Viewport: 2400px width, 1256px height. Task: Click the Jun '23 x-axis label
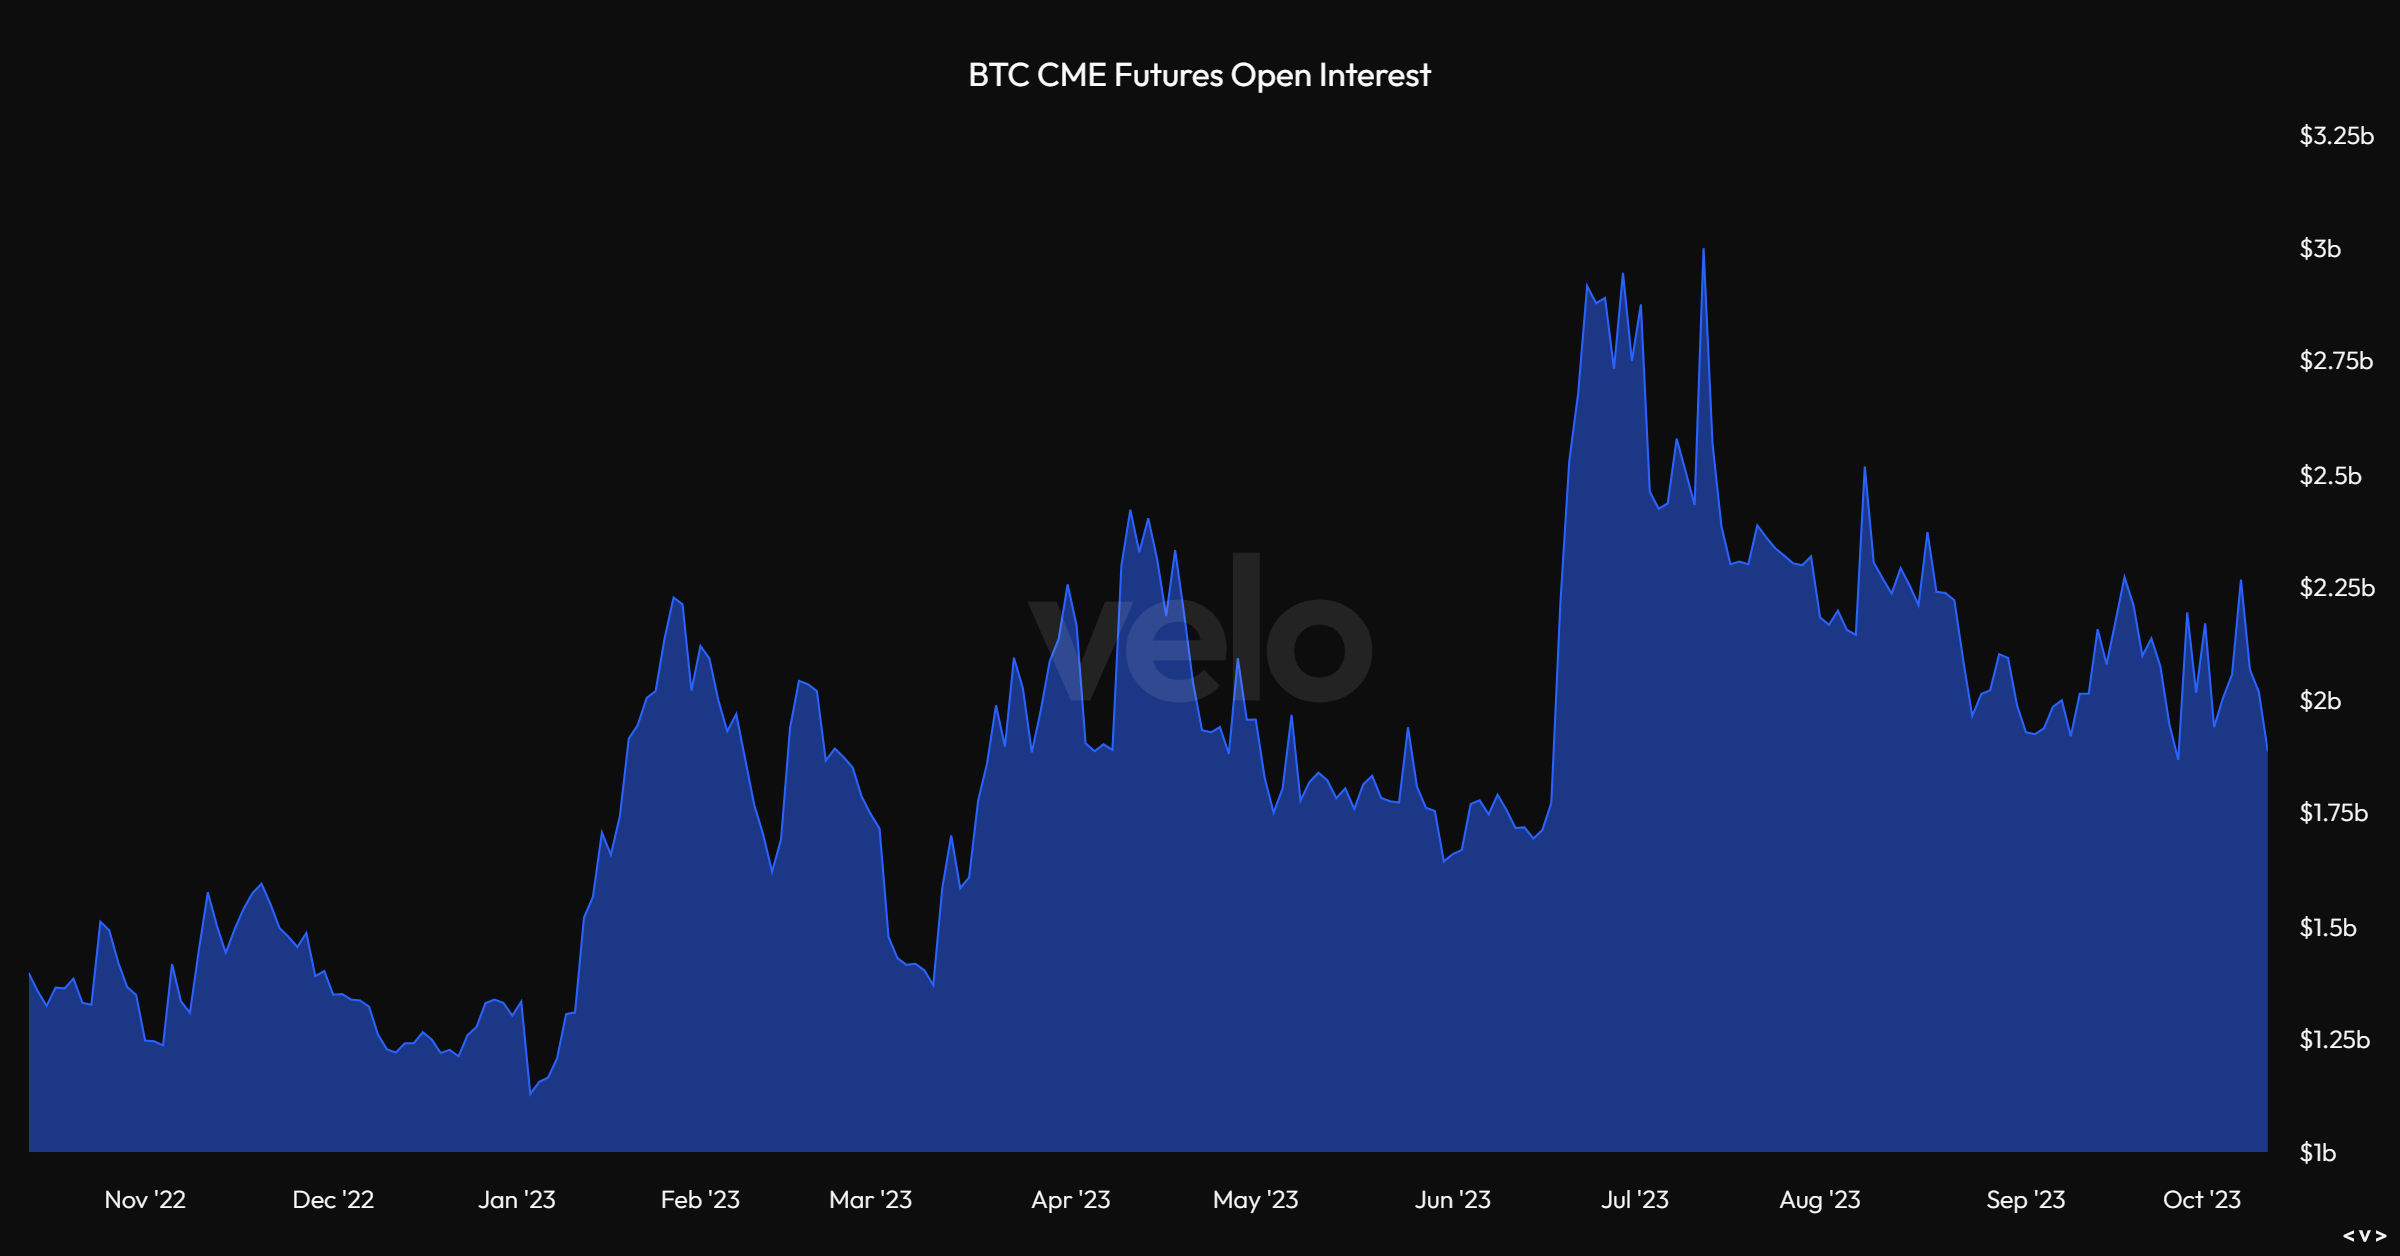click(1452, 1200)
